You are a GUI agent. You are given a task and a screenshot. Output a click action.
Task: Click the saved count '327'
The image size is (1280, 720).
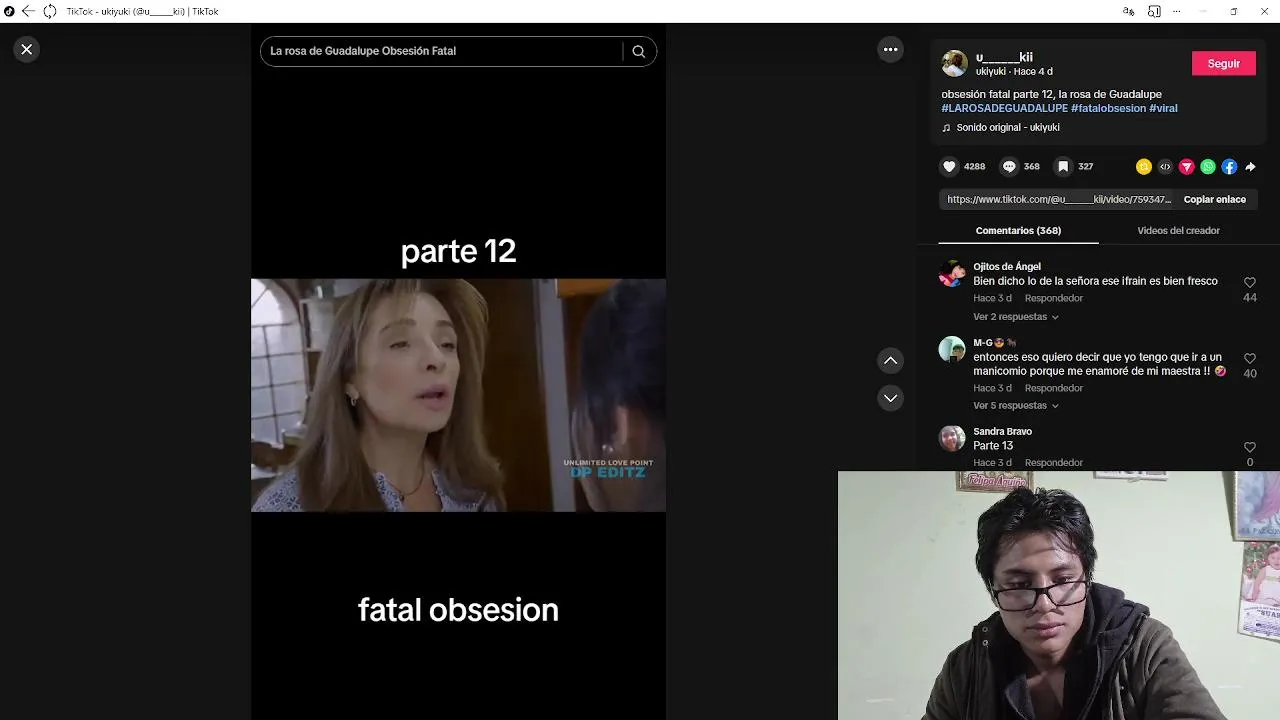[x=1085, y=167]
